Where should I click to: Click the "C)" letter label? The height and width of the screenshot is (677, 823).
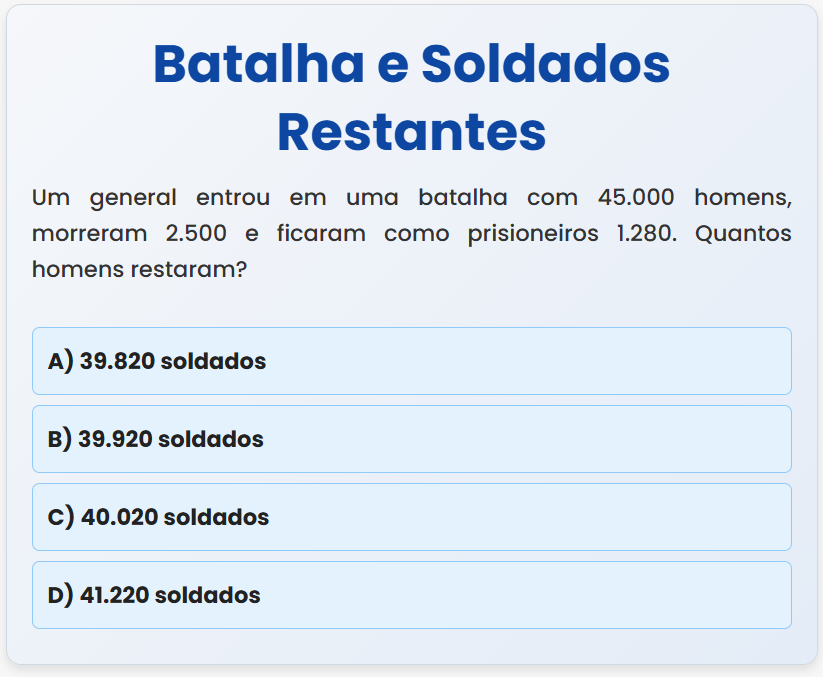(61, 517)
